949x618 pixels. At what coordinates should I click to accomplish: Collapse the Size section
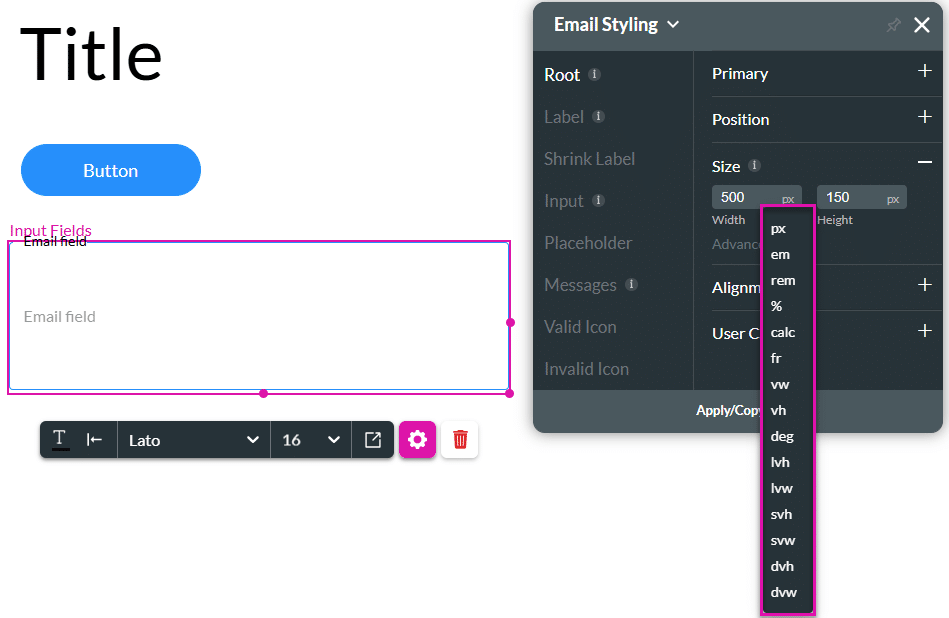click(x=924, y=163)
